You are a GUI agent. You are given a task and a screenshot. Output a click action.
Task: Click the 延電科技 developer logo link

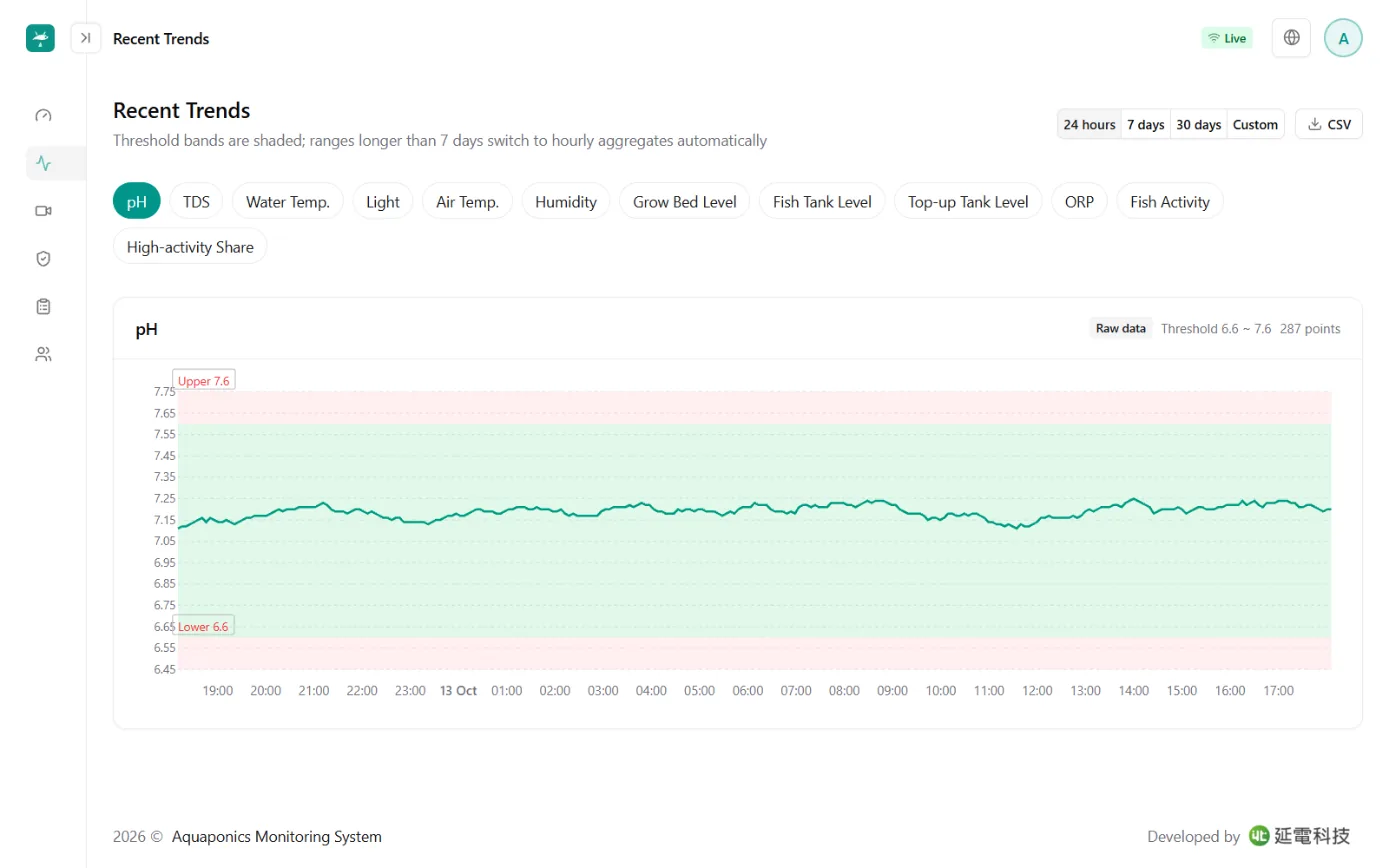1300,836
